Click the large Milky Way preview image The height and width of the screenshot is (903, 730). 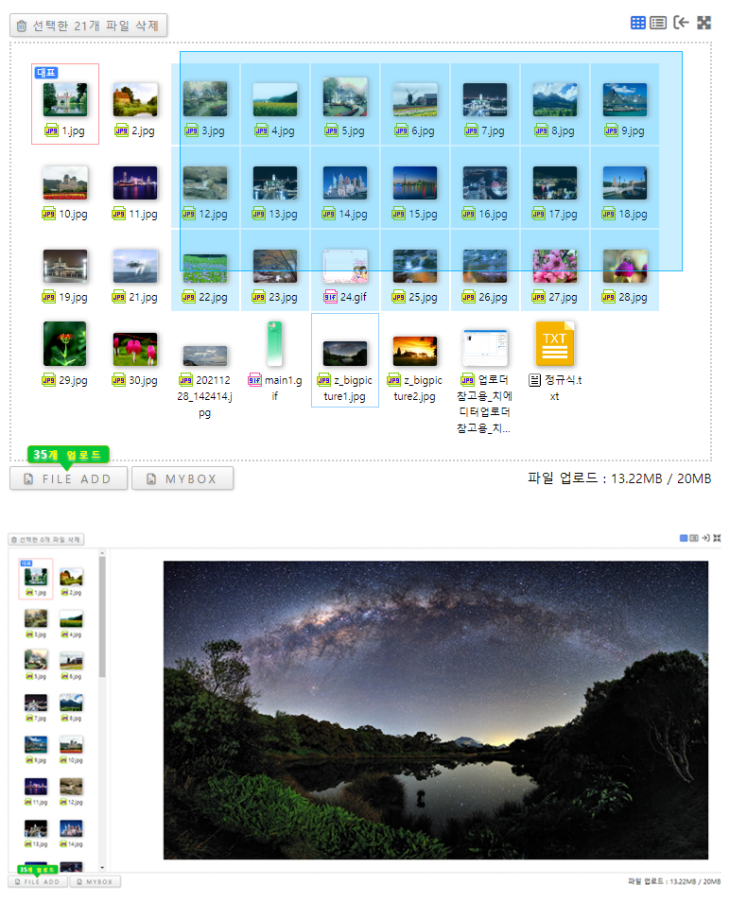[x=436, y=710]
